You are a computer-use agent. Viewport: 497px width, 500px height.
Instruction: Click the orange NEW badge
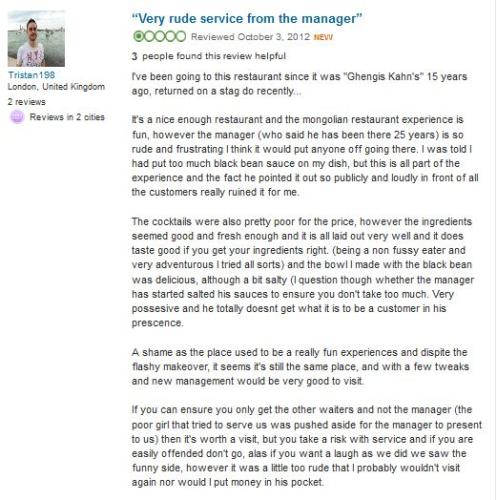click(x=323, y=37)
